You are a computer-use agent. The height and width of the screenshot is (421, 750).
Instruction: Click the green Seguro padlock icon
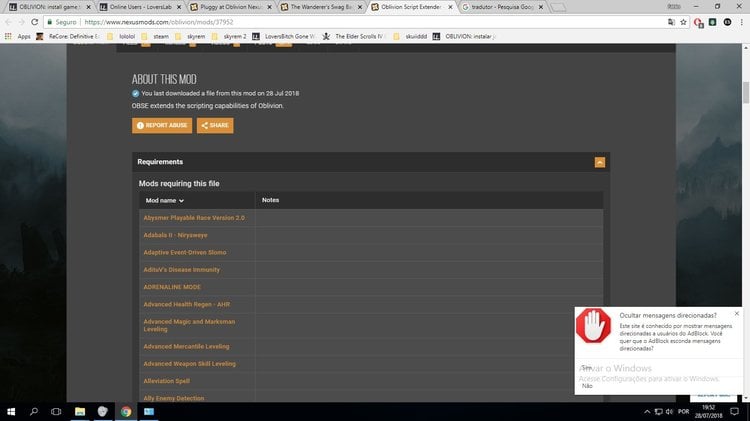49,22
